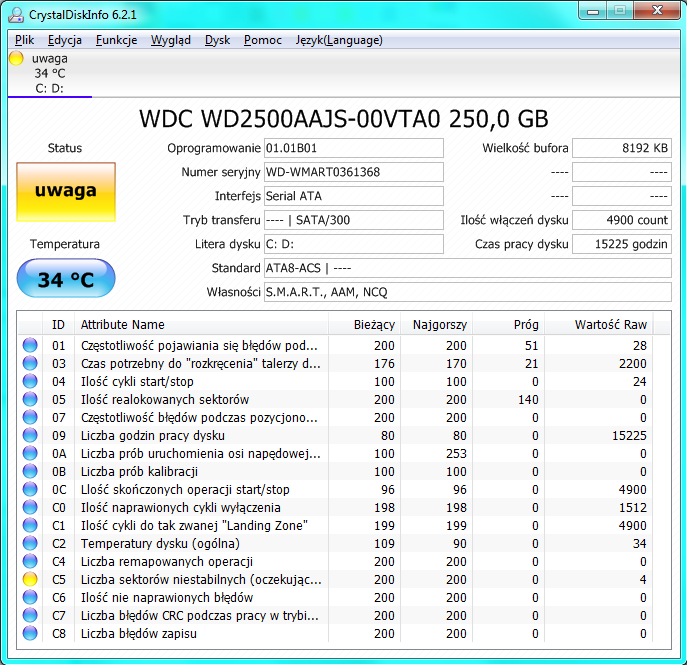Screen dimensions: 687x665
Task: Click status circle for attribute C6
Action: coord(30,597)
